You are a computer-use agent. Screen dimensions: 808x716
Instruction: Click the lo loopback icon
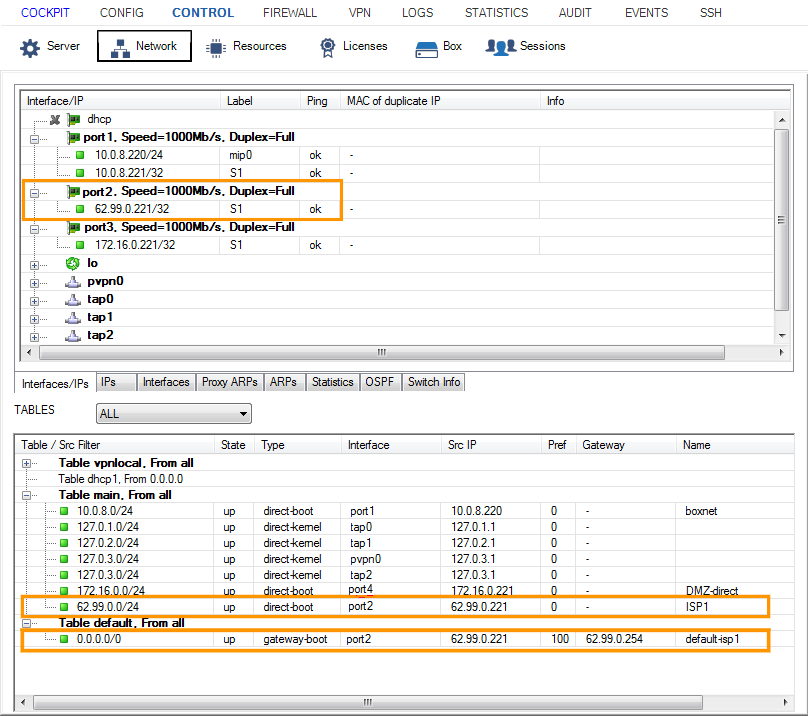pyautogui.click(x=73, y=263)
